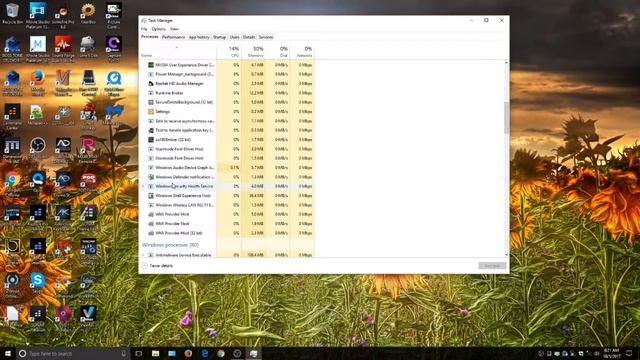This screenshot has width=640, height=360.
Task: Expand the Antimalware Service Executable row
Action: tap(143, 255)
